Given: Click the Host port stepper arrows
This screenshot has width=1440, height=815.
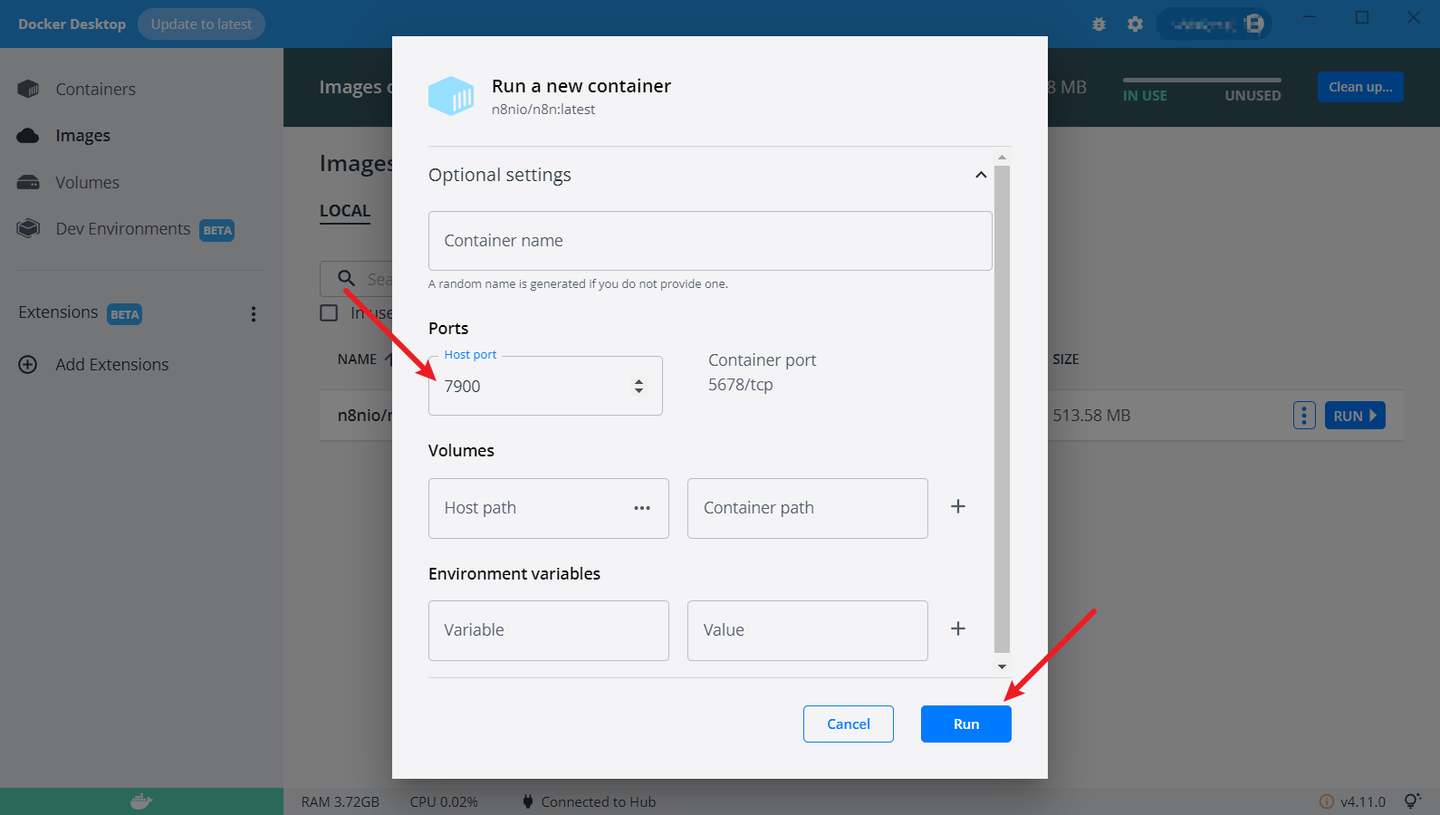Looking at the screenshot, I should point(639,386).
